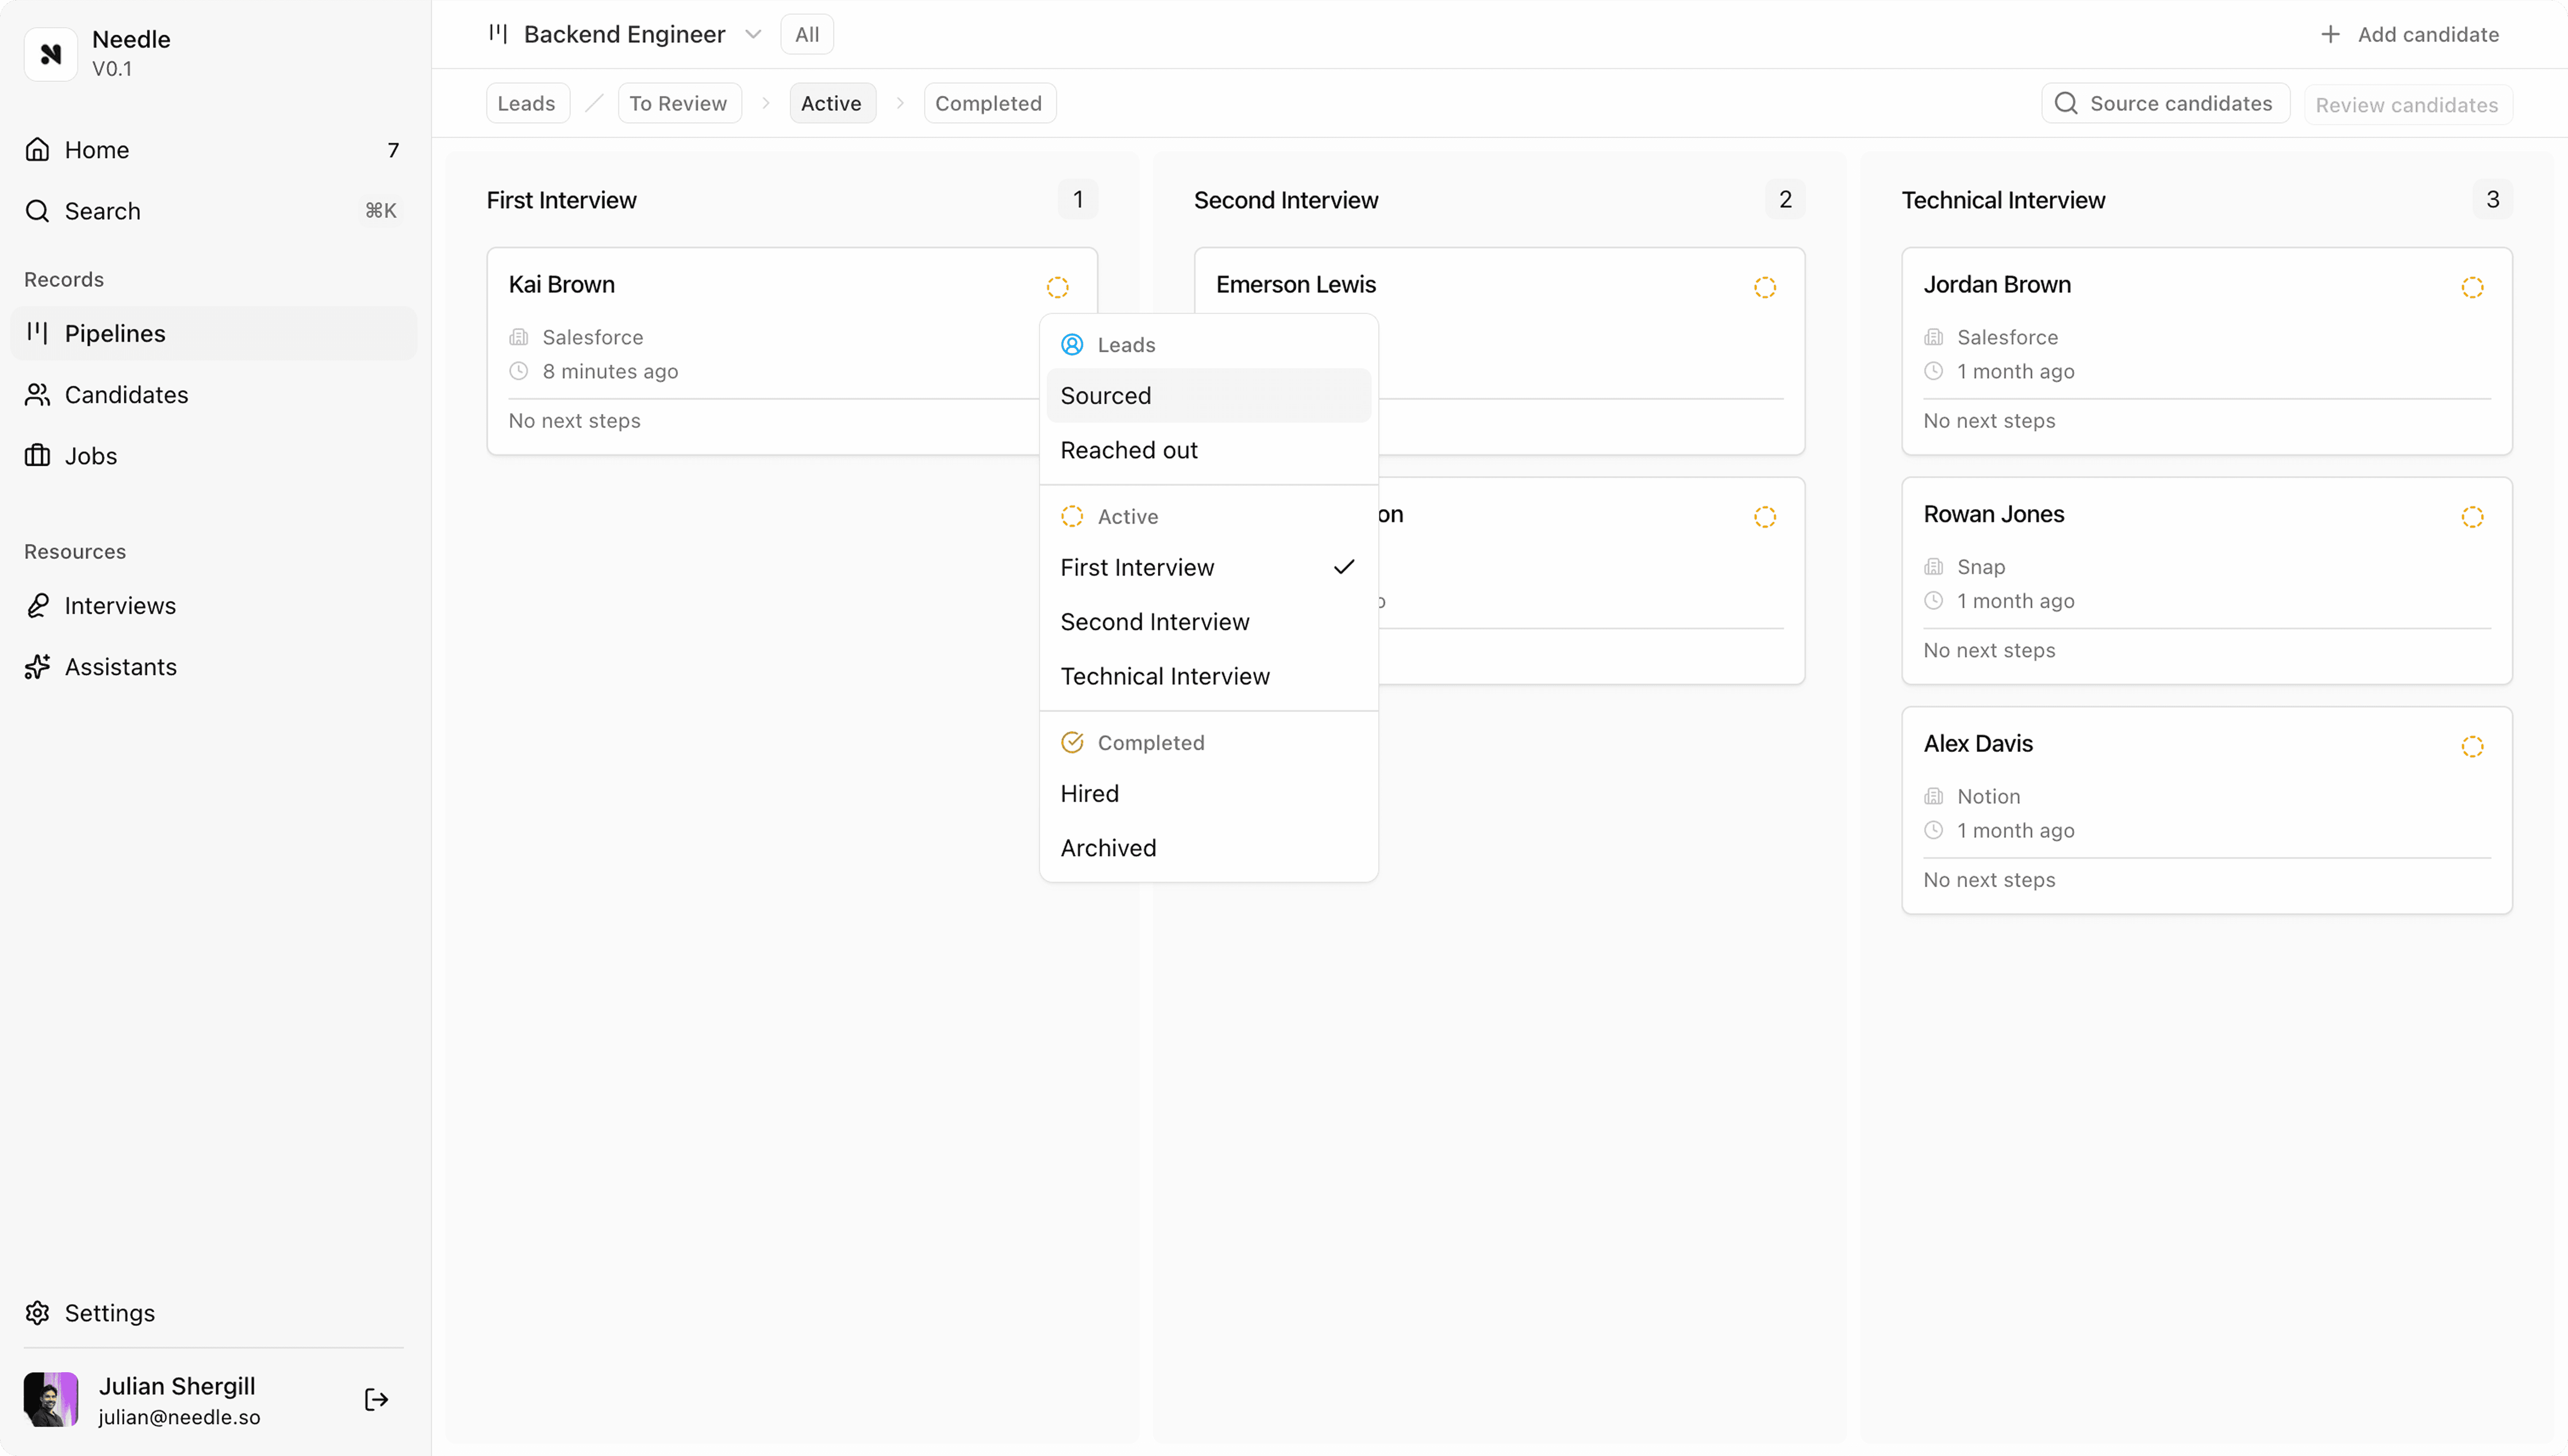Click the Needle logo icon
The image size is (2568, 1456).
[50, 54]
